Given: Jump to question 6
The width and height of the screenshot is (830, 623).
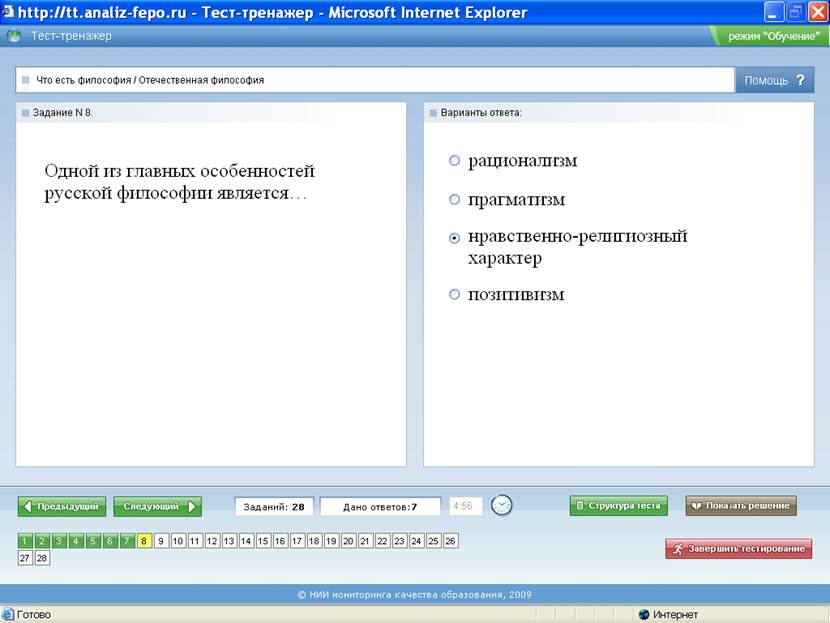Looking at the screenshot, I should pyautogui.click(x=110, y=541).
